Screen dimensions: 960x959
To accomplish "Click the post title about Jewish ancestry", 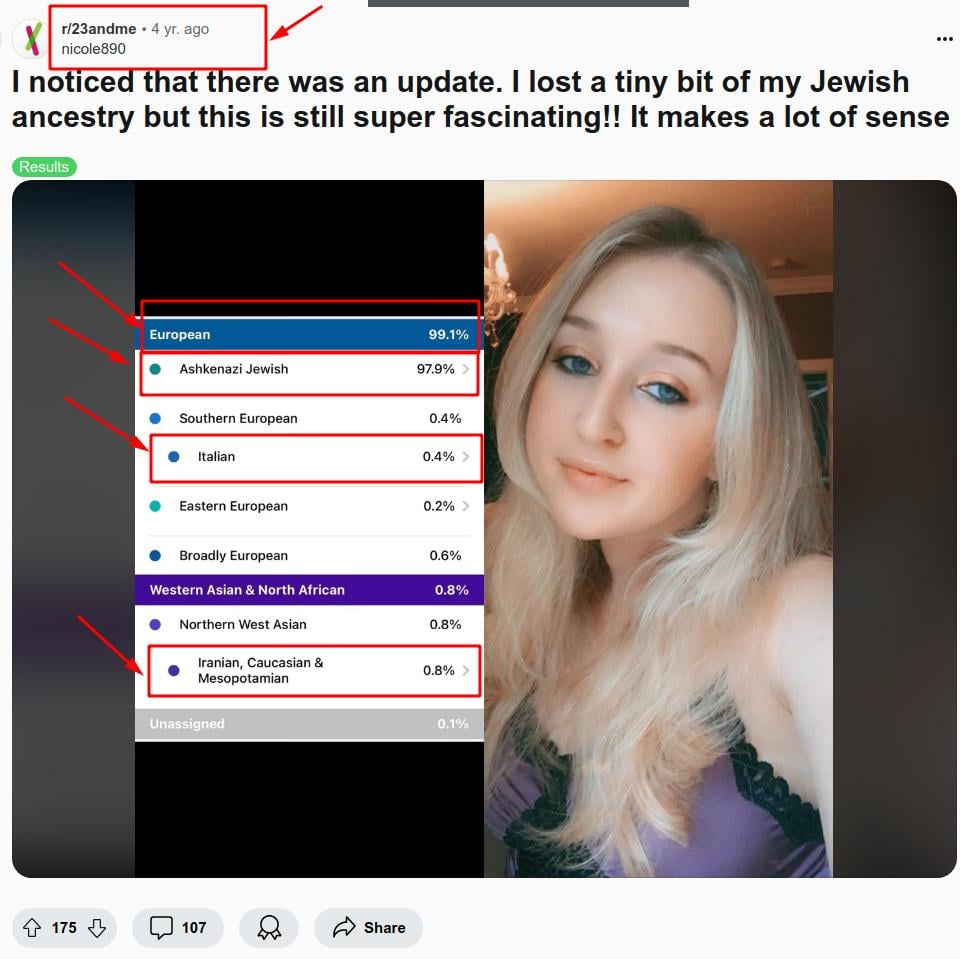I will [481, 100].
